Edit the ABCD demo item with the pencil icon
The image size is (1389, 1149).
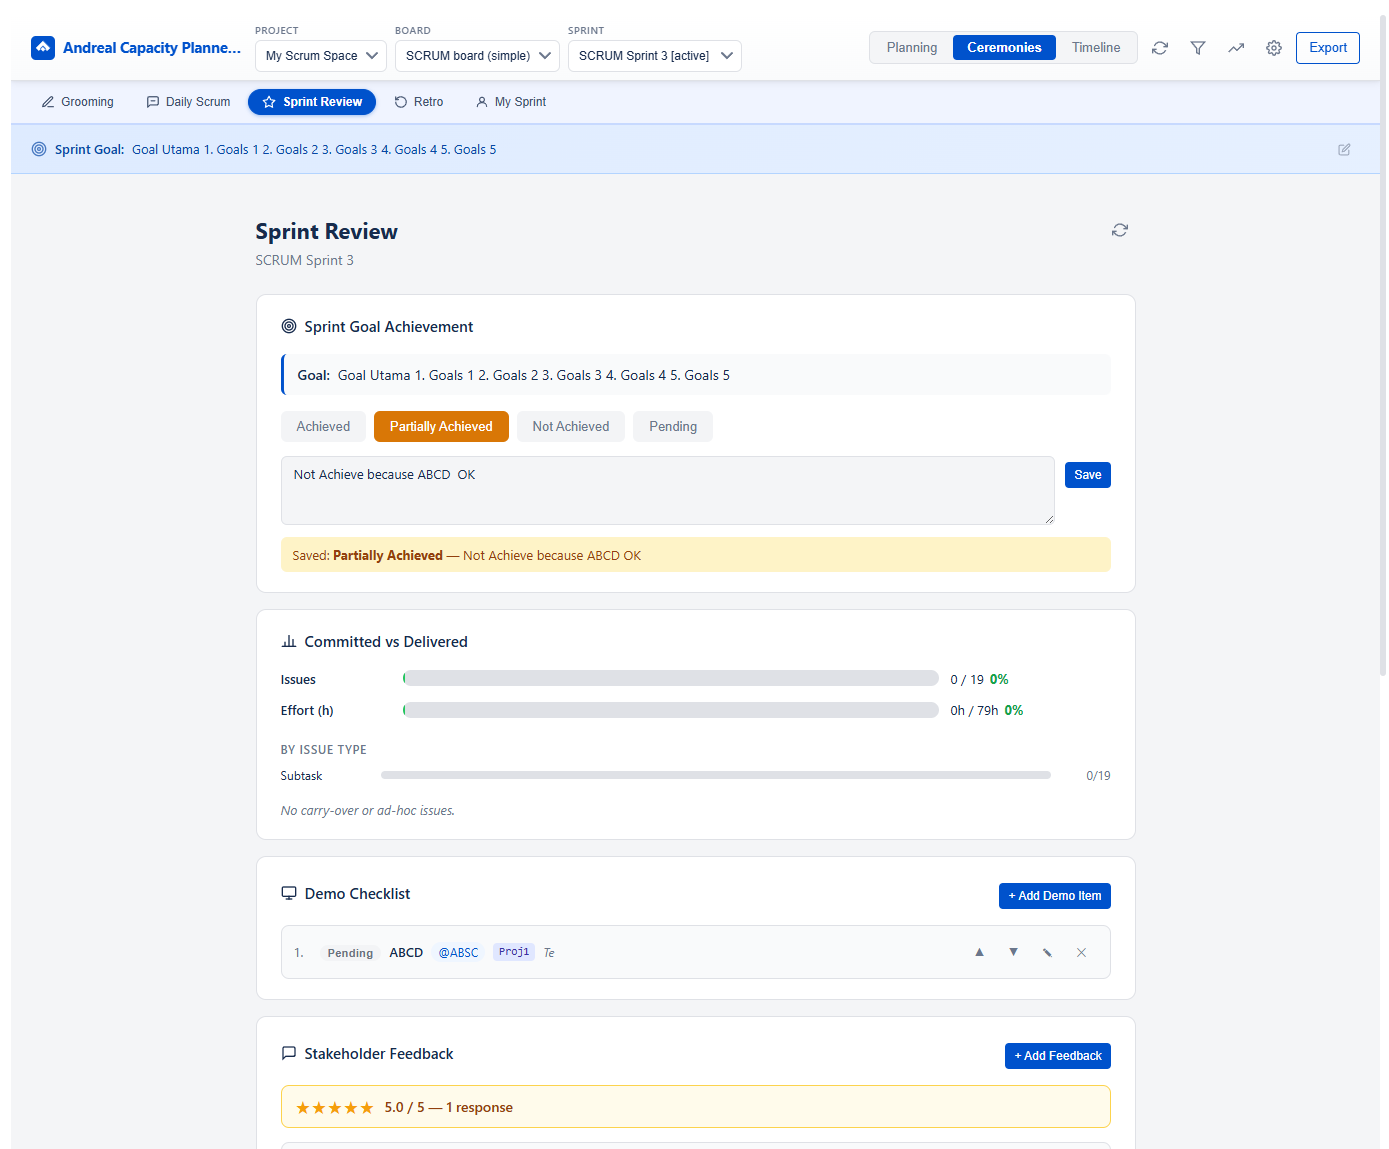click(1047, 952)
